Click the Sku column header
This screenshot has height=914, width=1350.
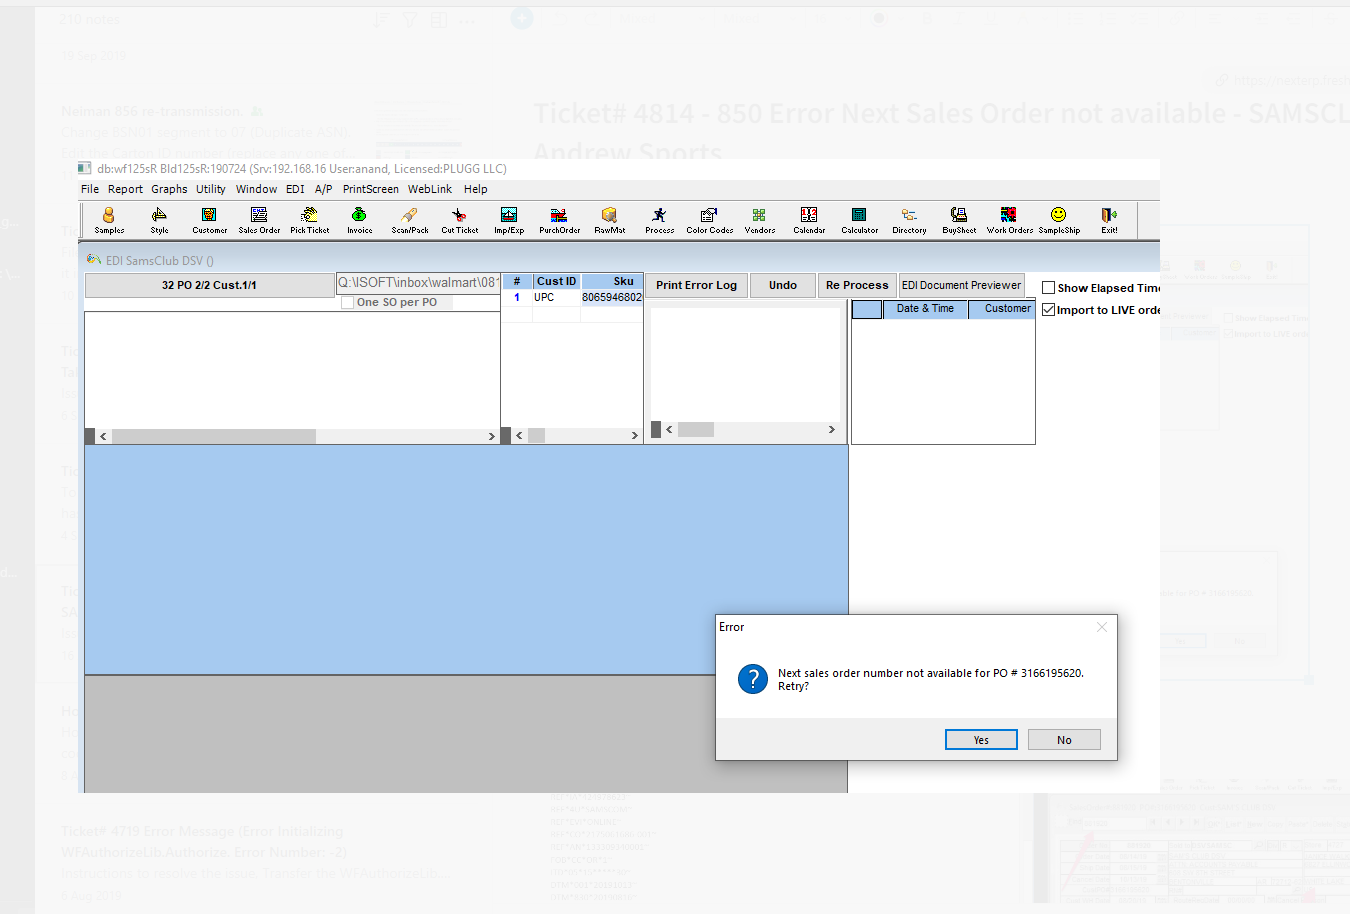612,282
